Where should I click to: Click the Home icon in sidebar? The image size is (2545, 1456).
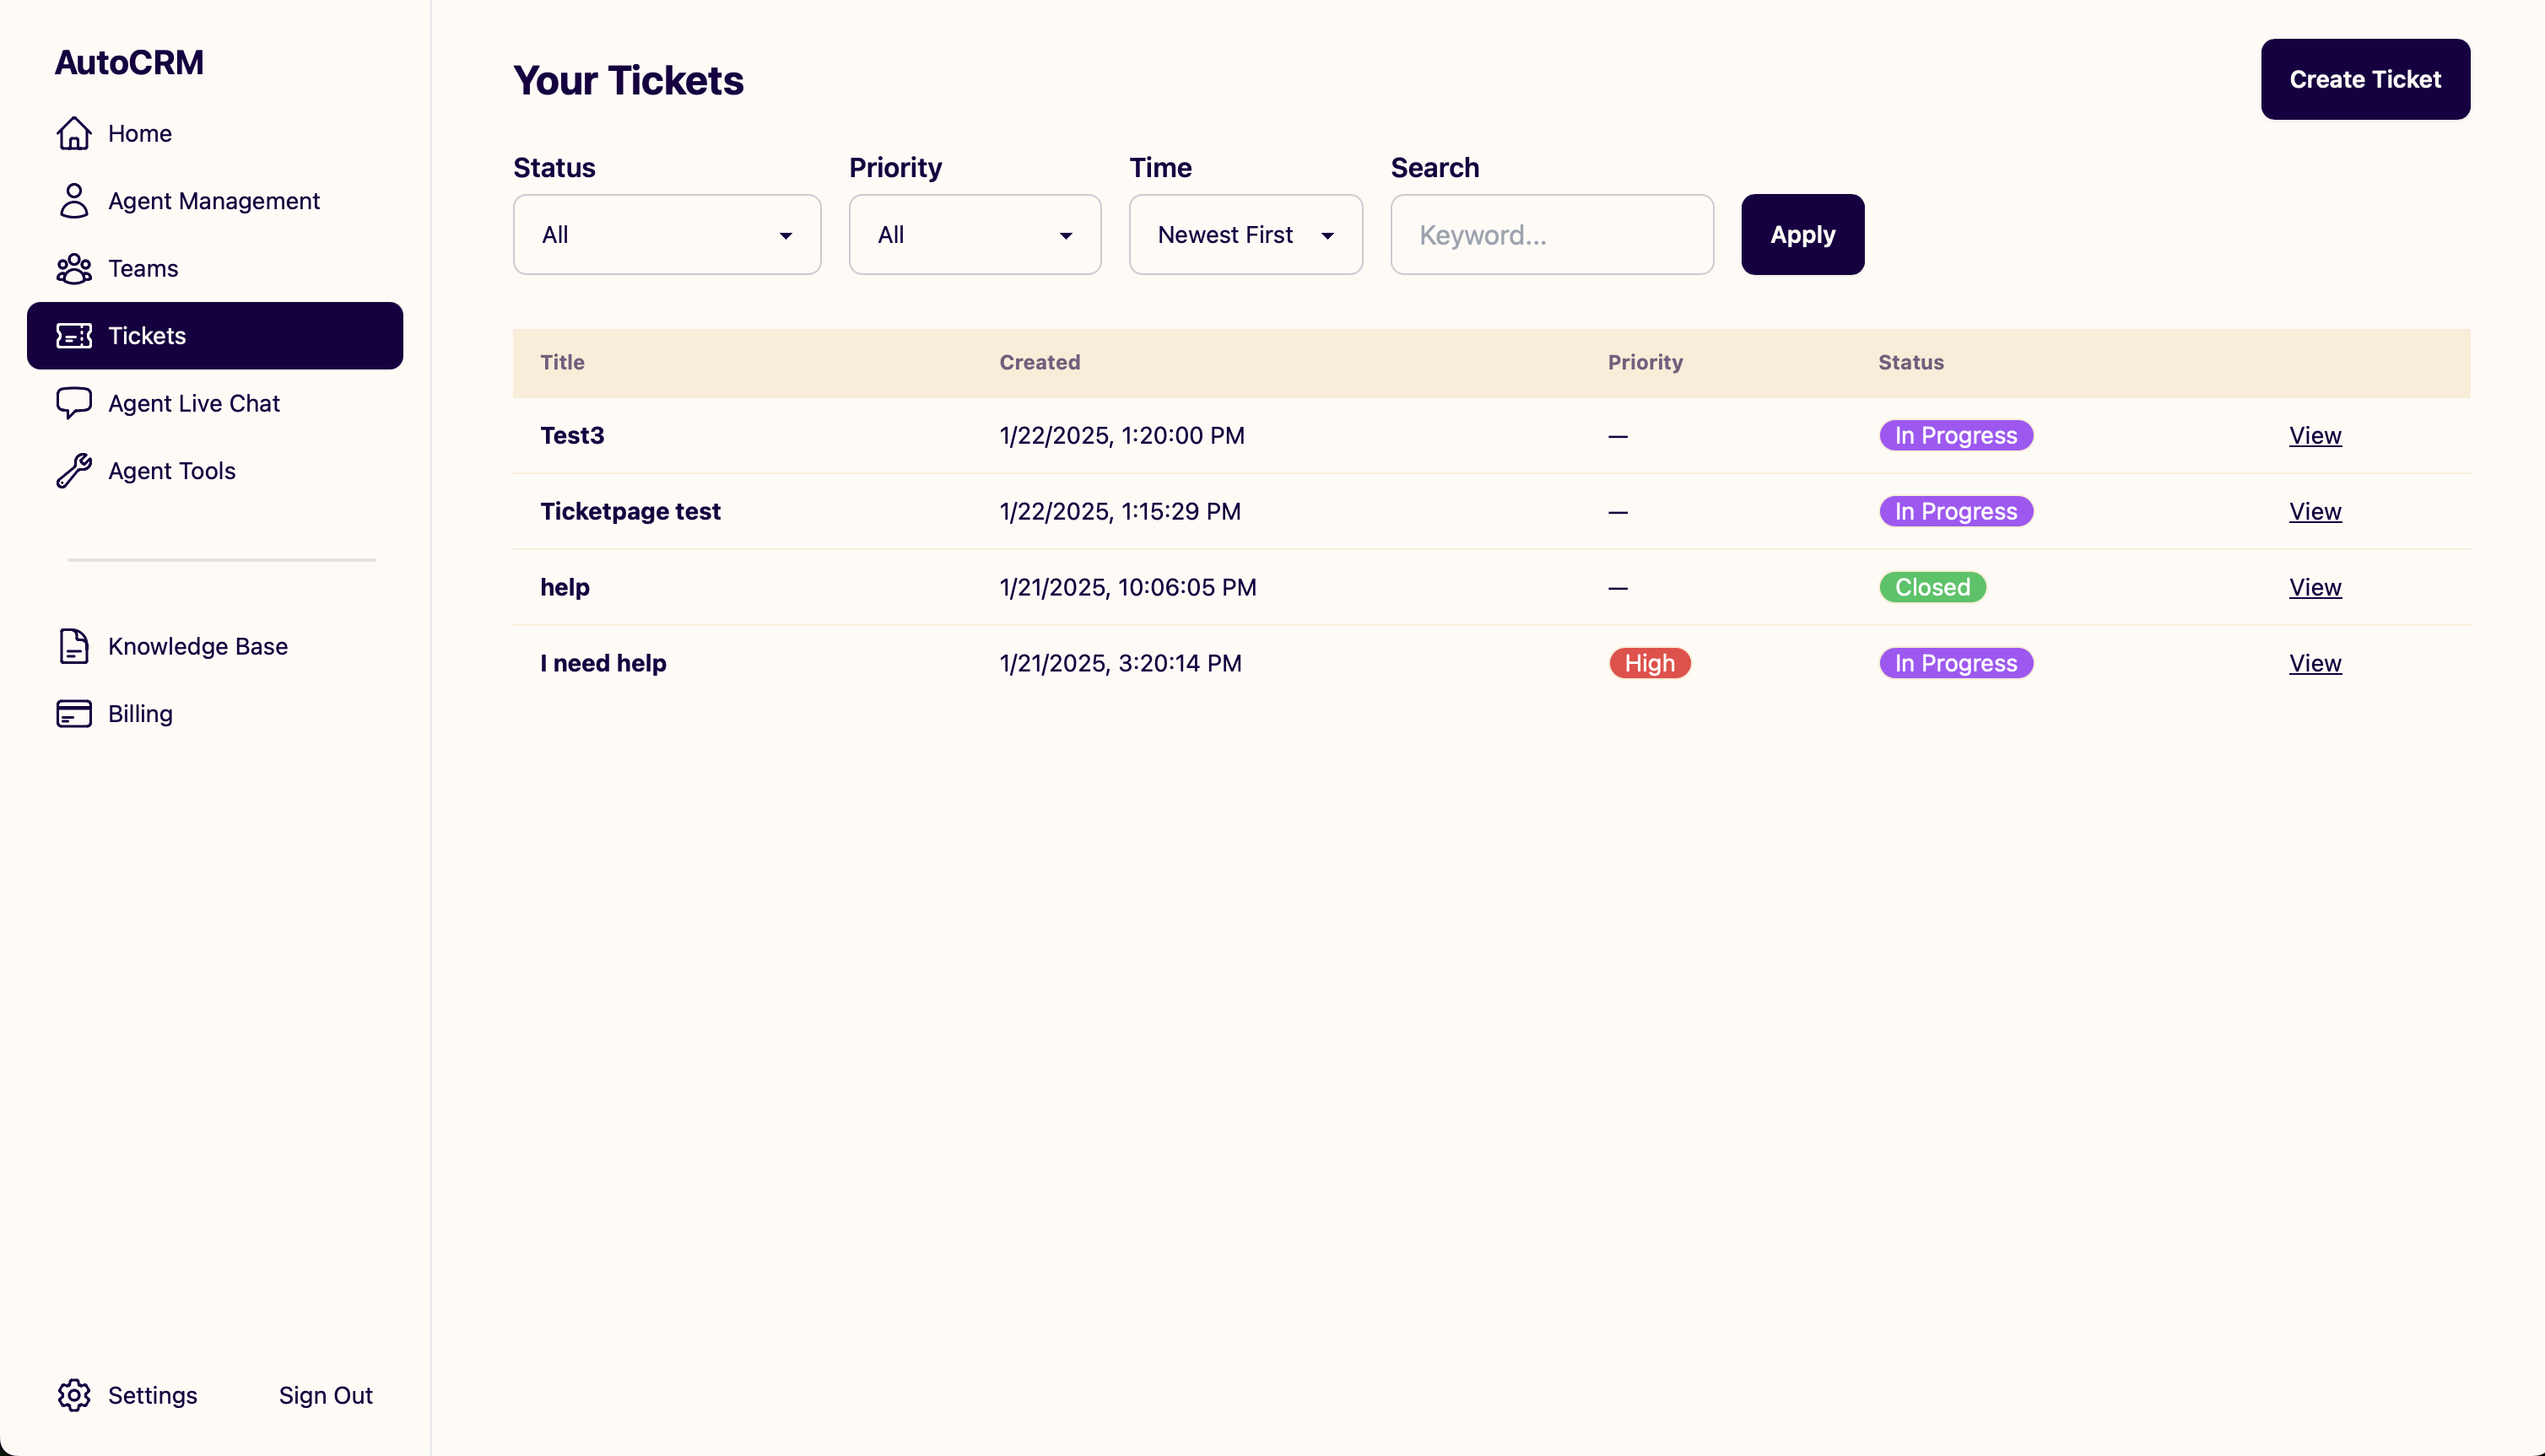coord(74,133)
